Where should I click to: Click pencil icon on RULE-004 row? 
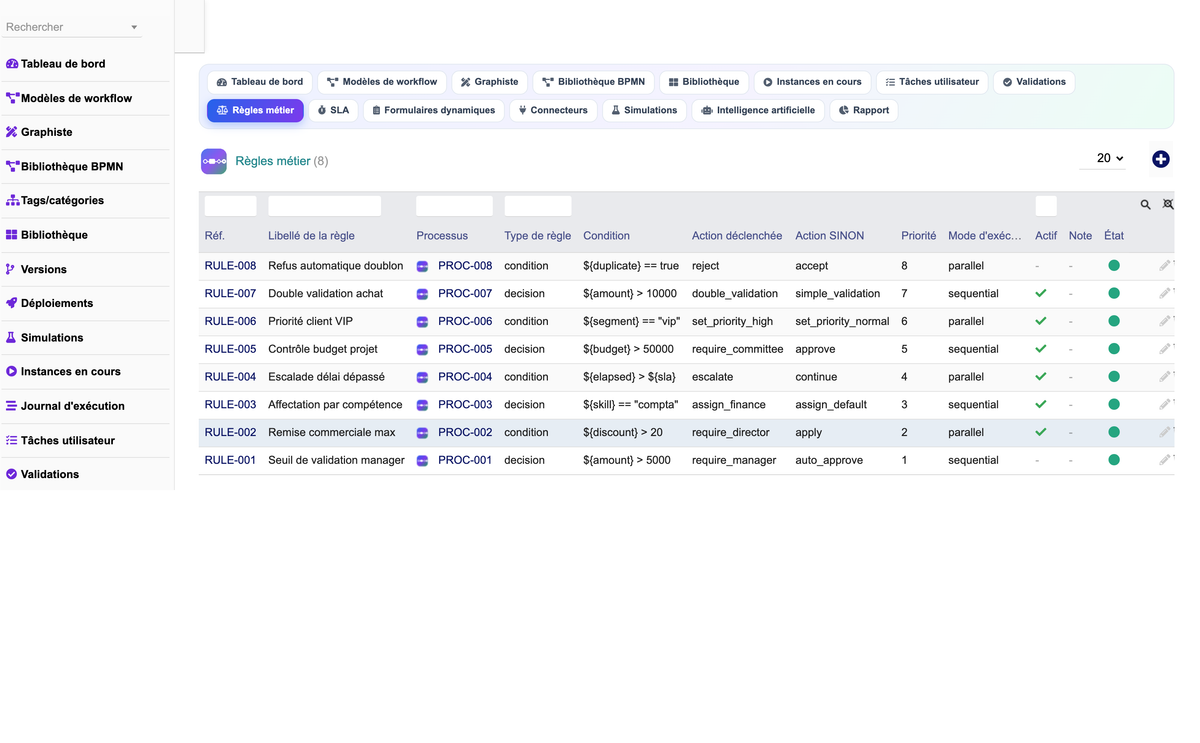pyautogui.click(x=1164, y=377)
